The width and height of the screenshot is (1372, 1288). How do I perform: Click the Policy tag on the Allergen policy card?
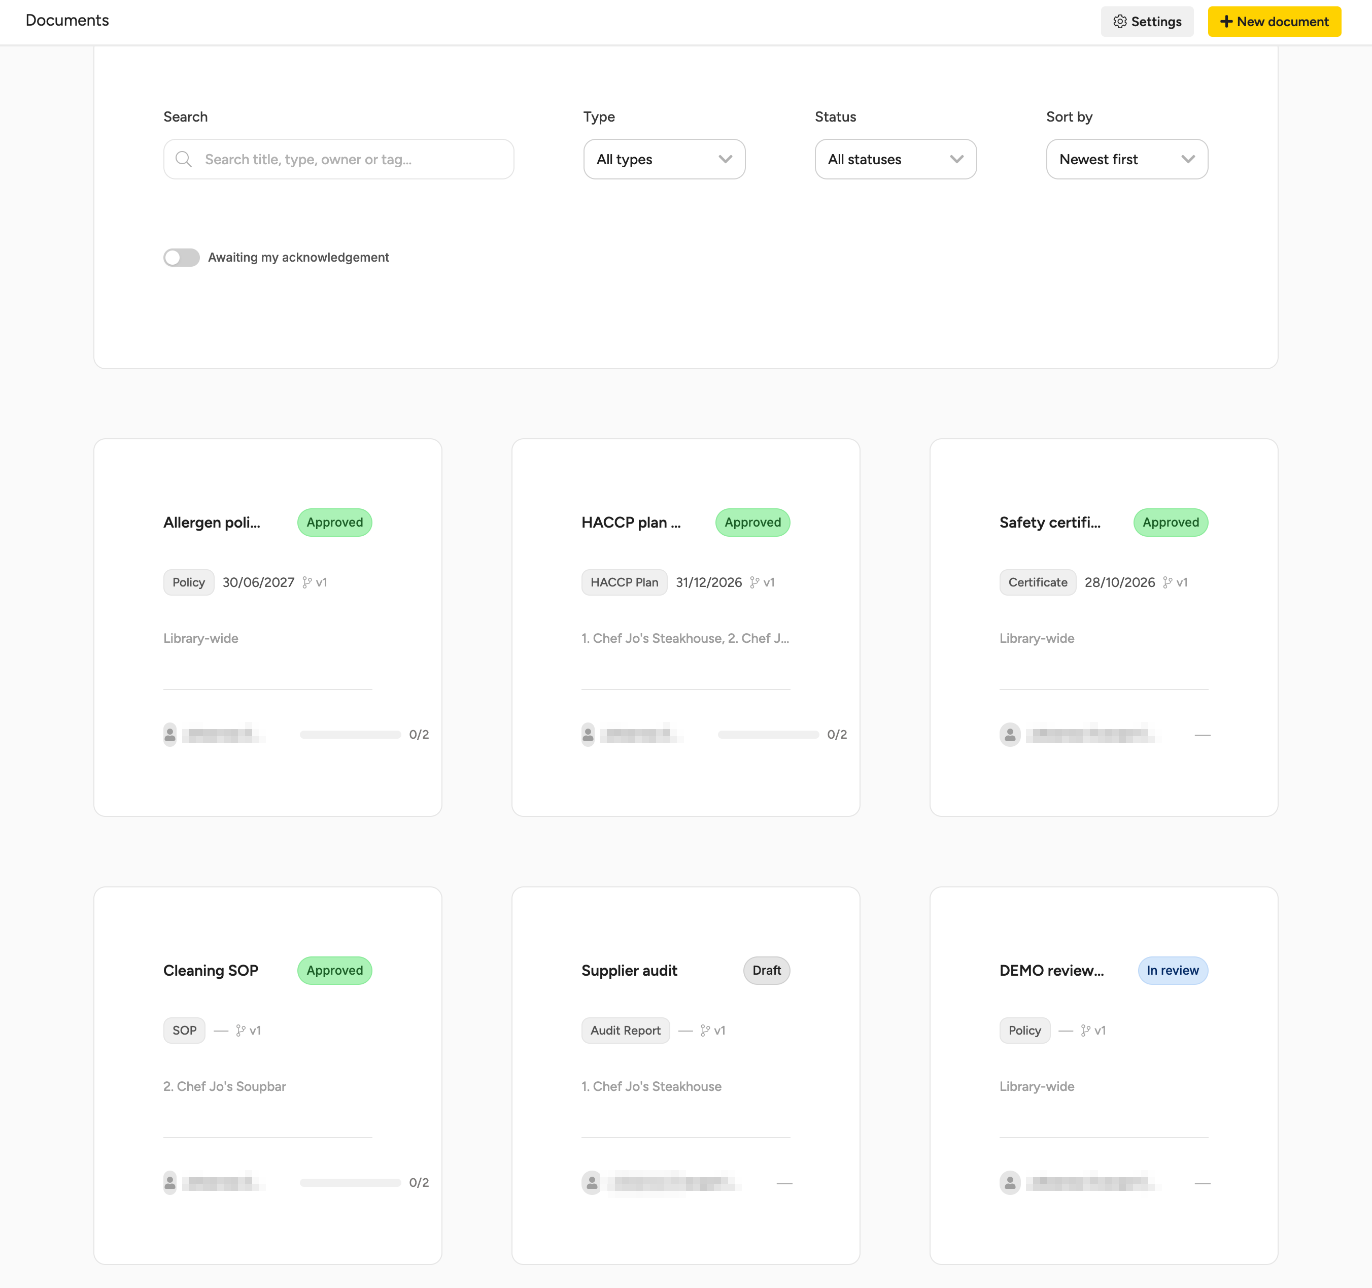[189, 582]
